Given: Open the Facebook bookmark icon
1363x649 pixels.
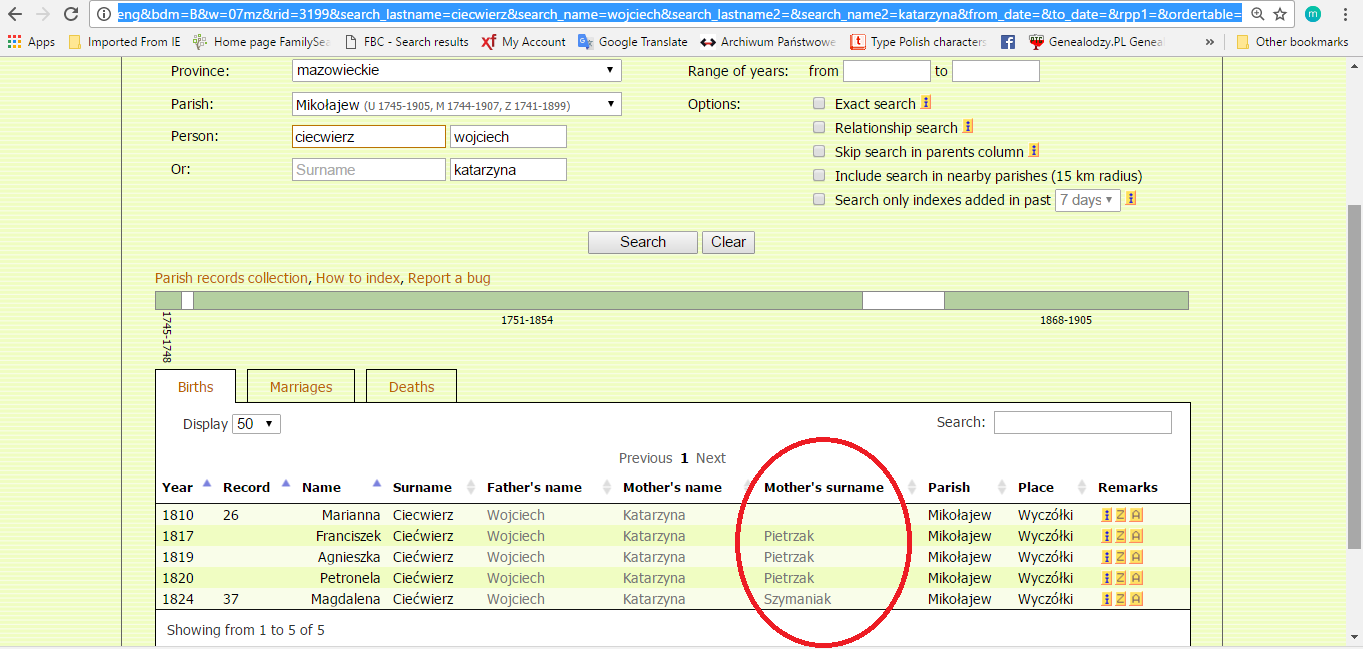Looking at the screenshot, I should click(1008, 42).
